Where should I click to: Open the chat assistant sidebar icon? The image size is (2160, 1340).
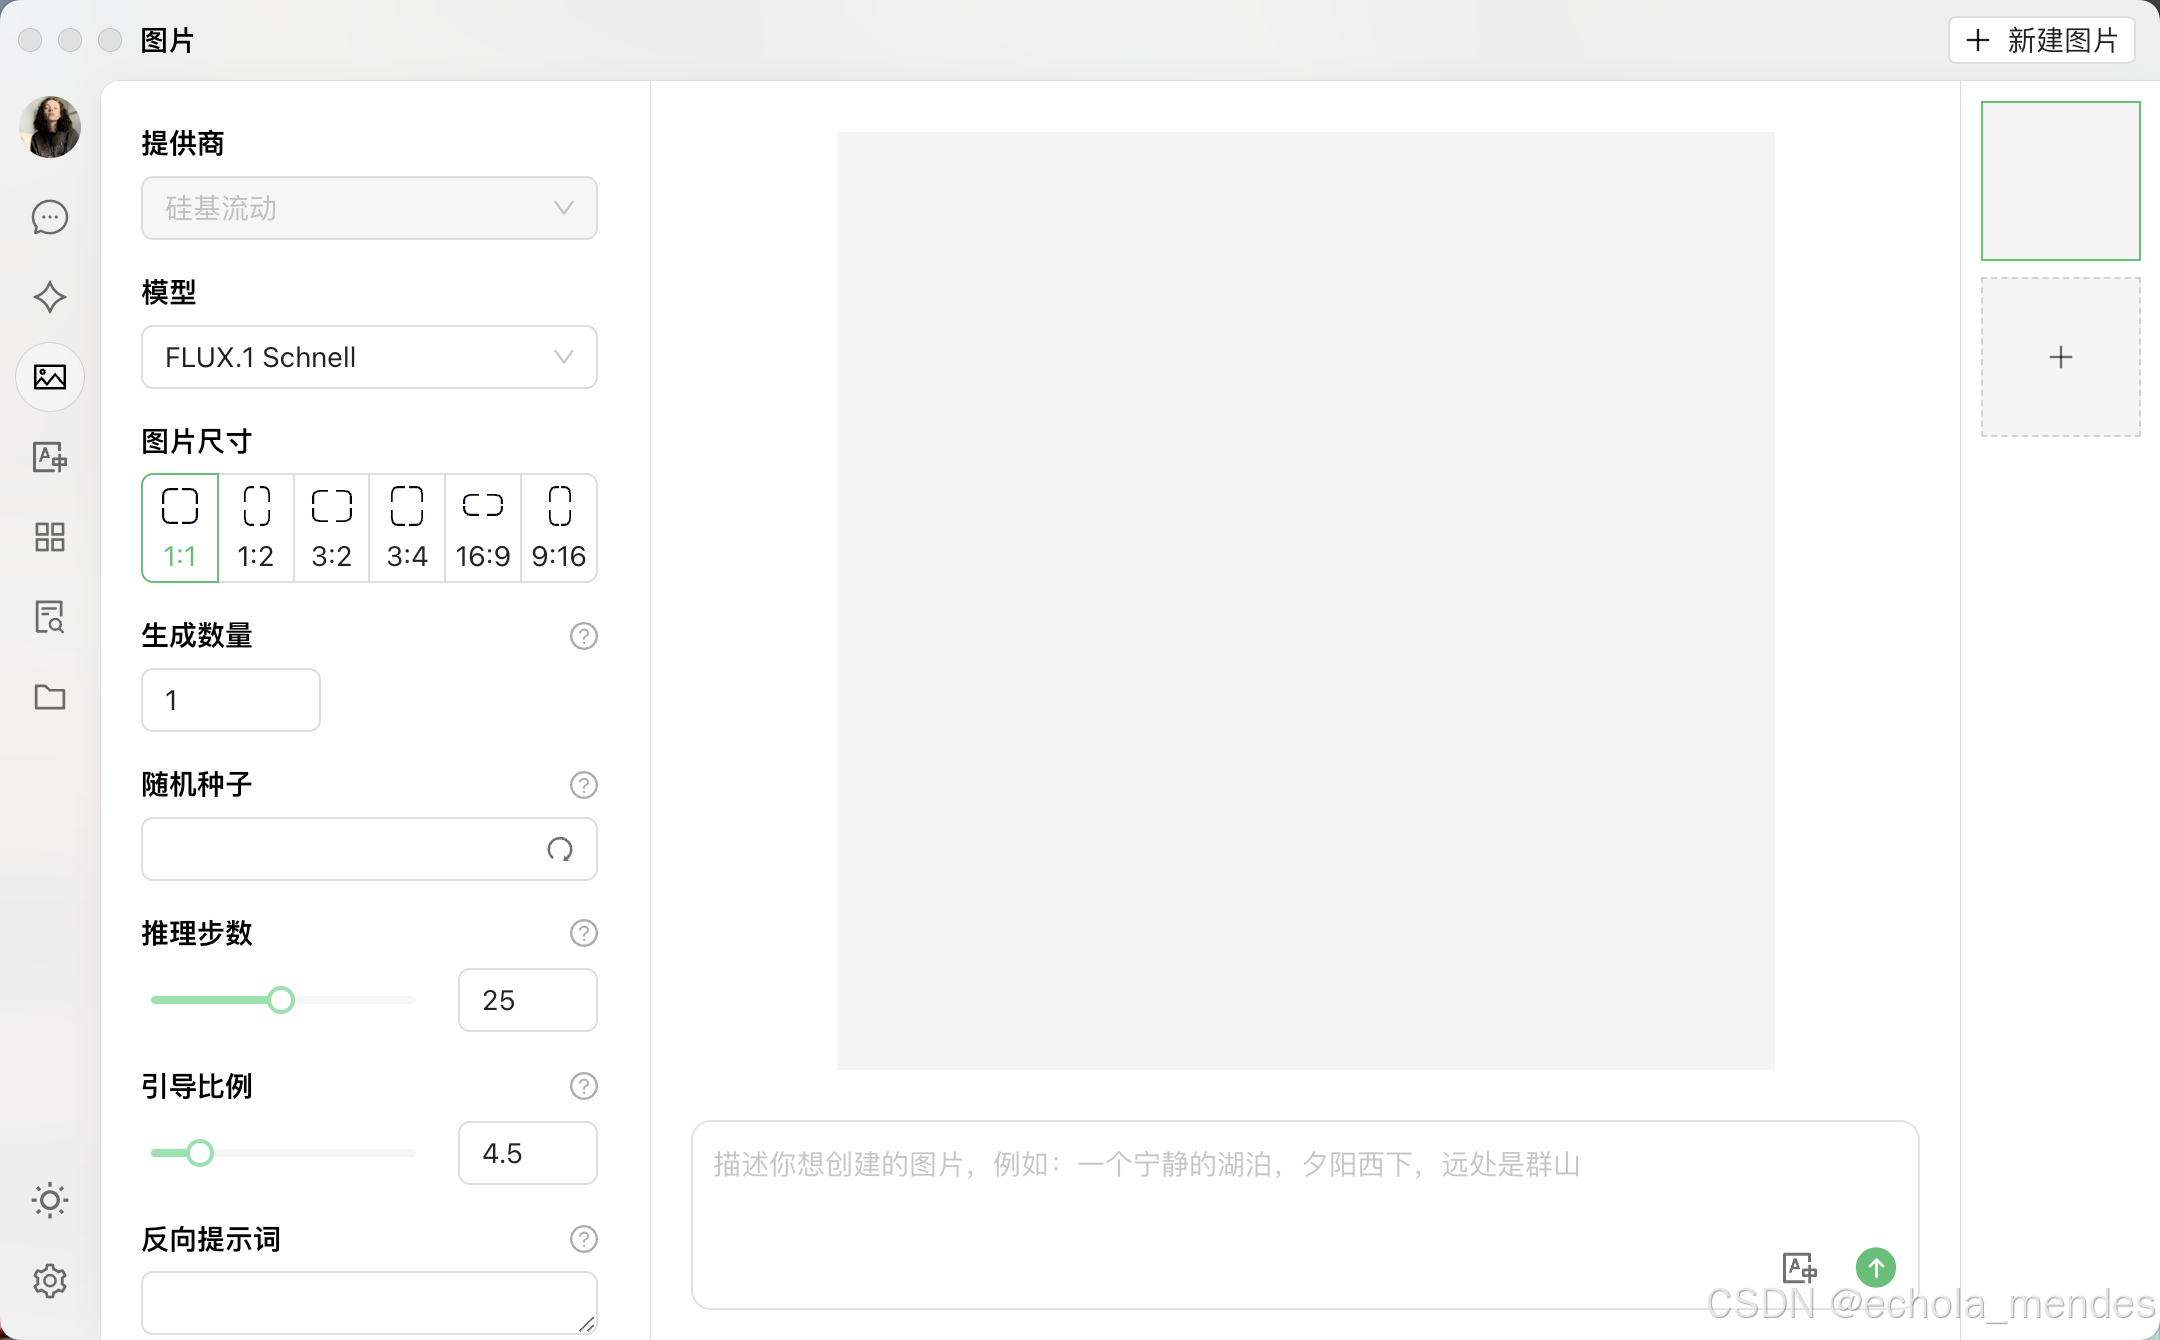[x=49, y=217]
